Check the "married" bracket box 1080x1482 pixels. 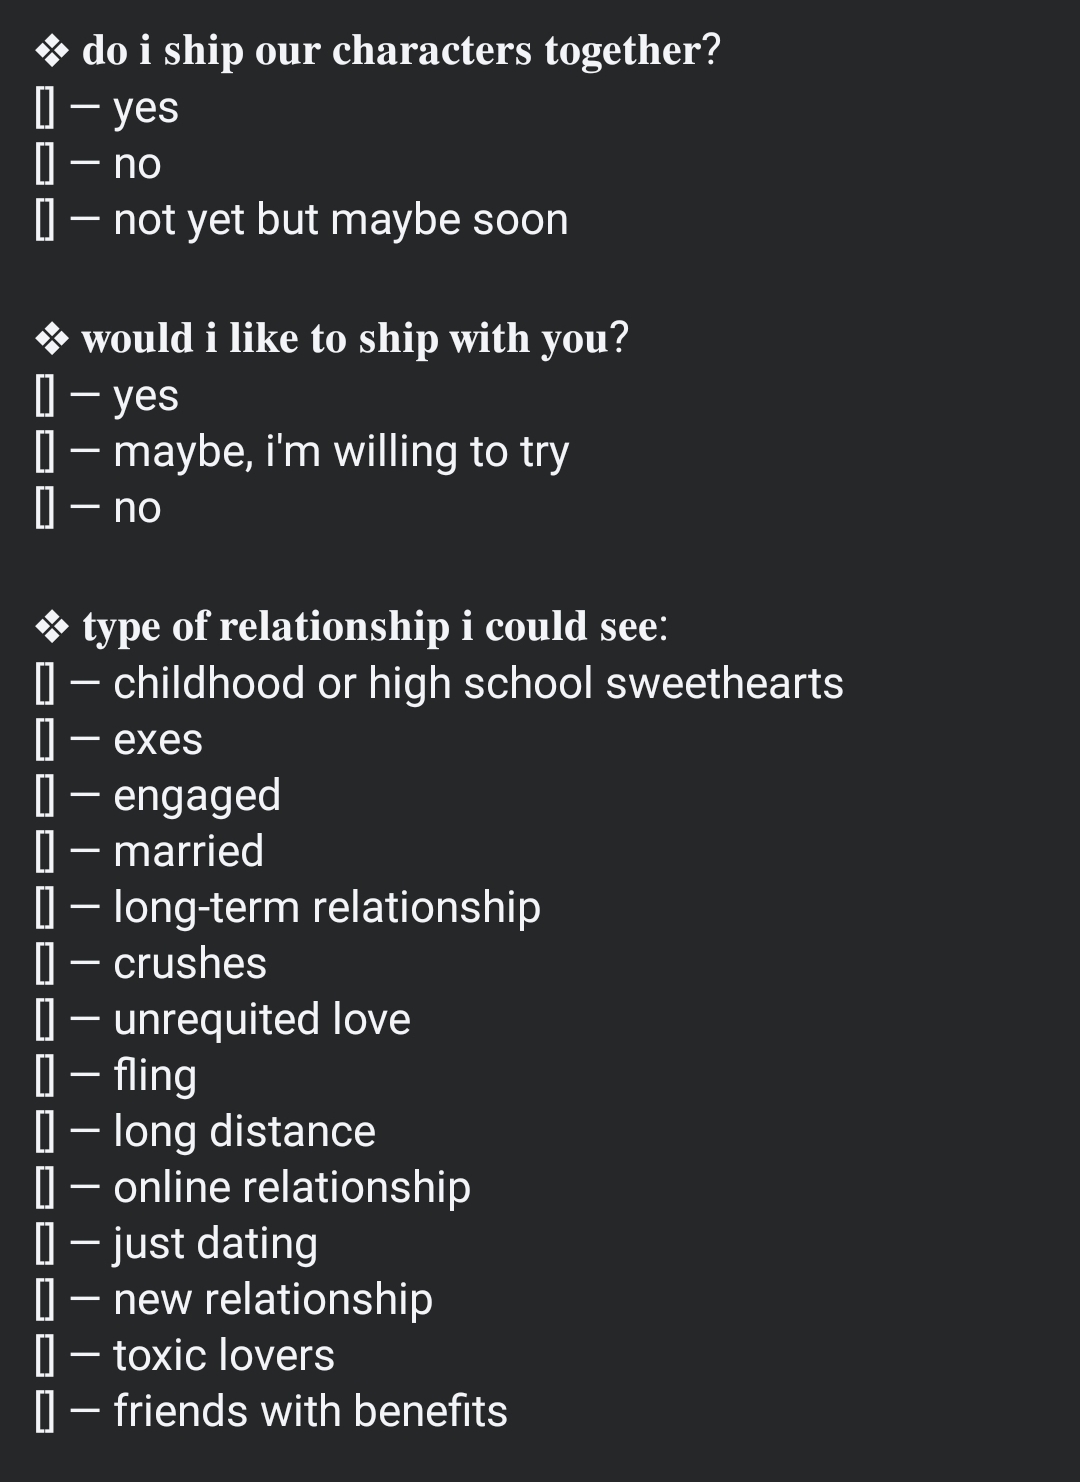click(x=45, y=853)
